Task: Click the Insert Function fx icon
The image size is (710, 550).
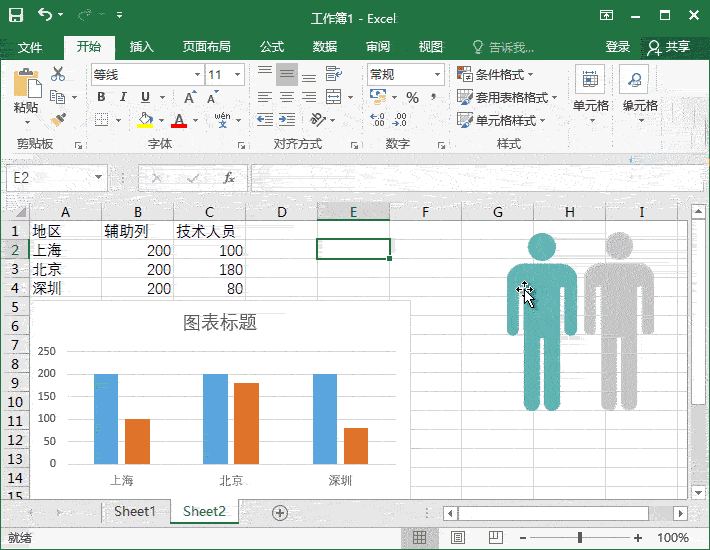Action: pyautogui.click(x=229, y=178)
